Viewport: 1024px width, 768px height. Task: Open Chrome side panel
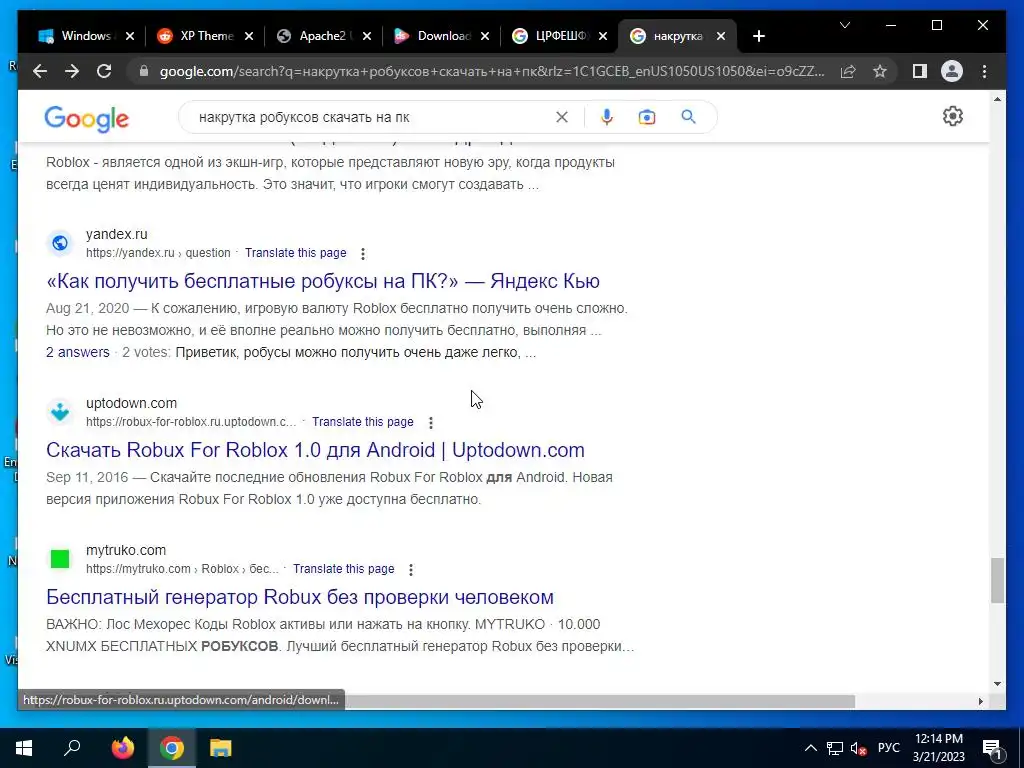920,71
